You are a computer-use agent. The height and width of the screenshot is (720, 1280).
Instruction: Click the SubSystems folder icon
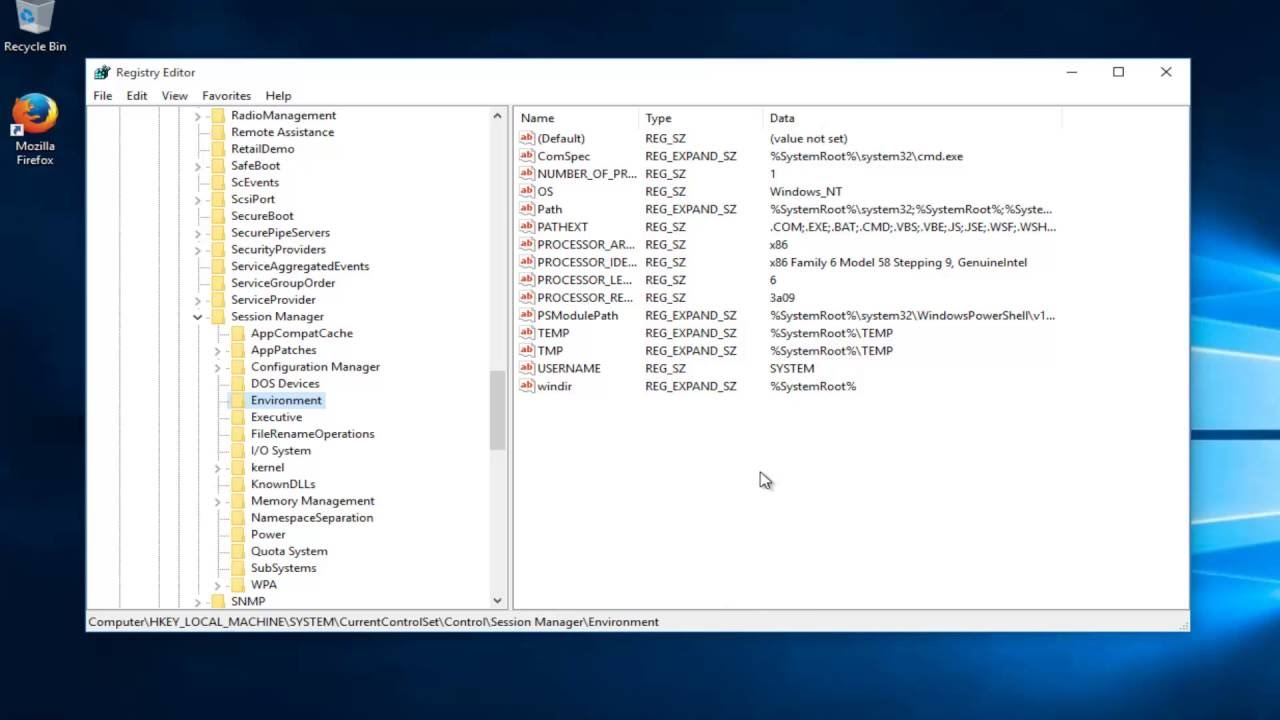(x=238, y=568)
